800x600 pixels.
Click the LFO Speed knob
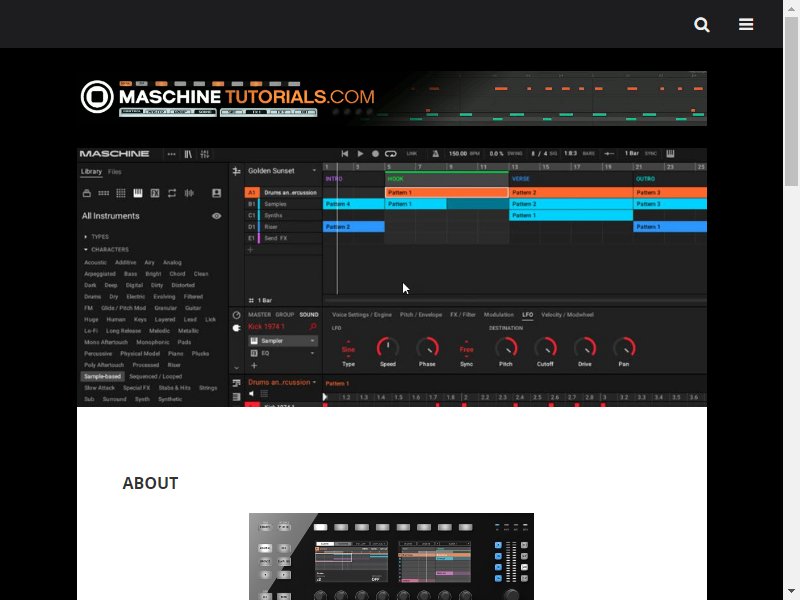point(388,348)
